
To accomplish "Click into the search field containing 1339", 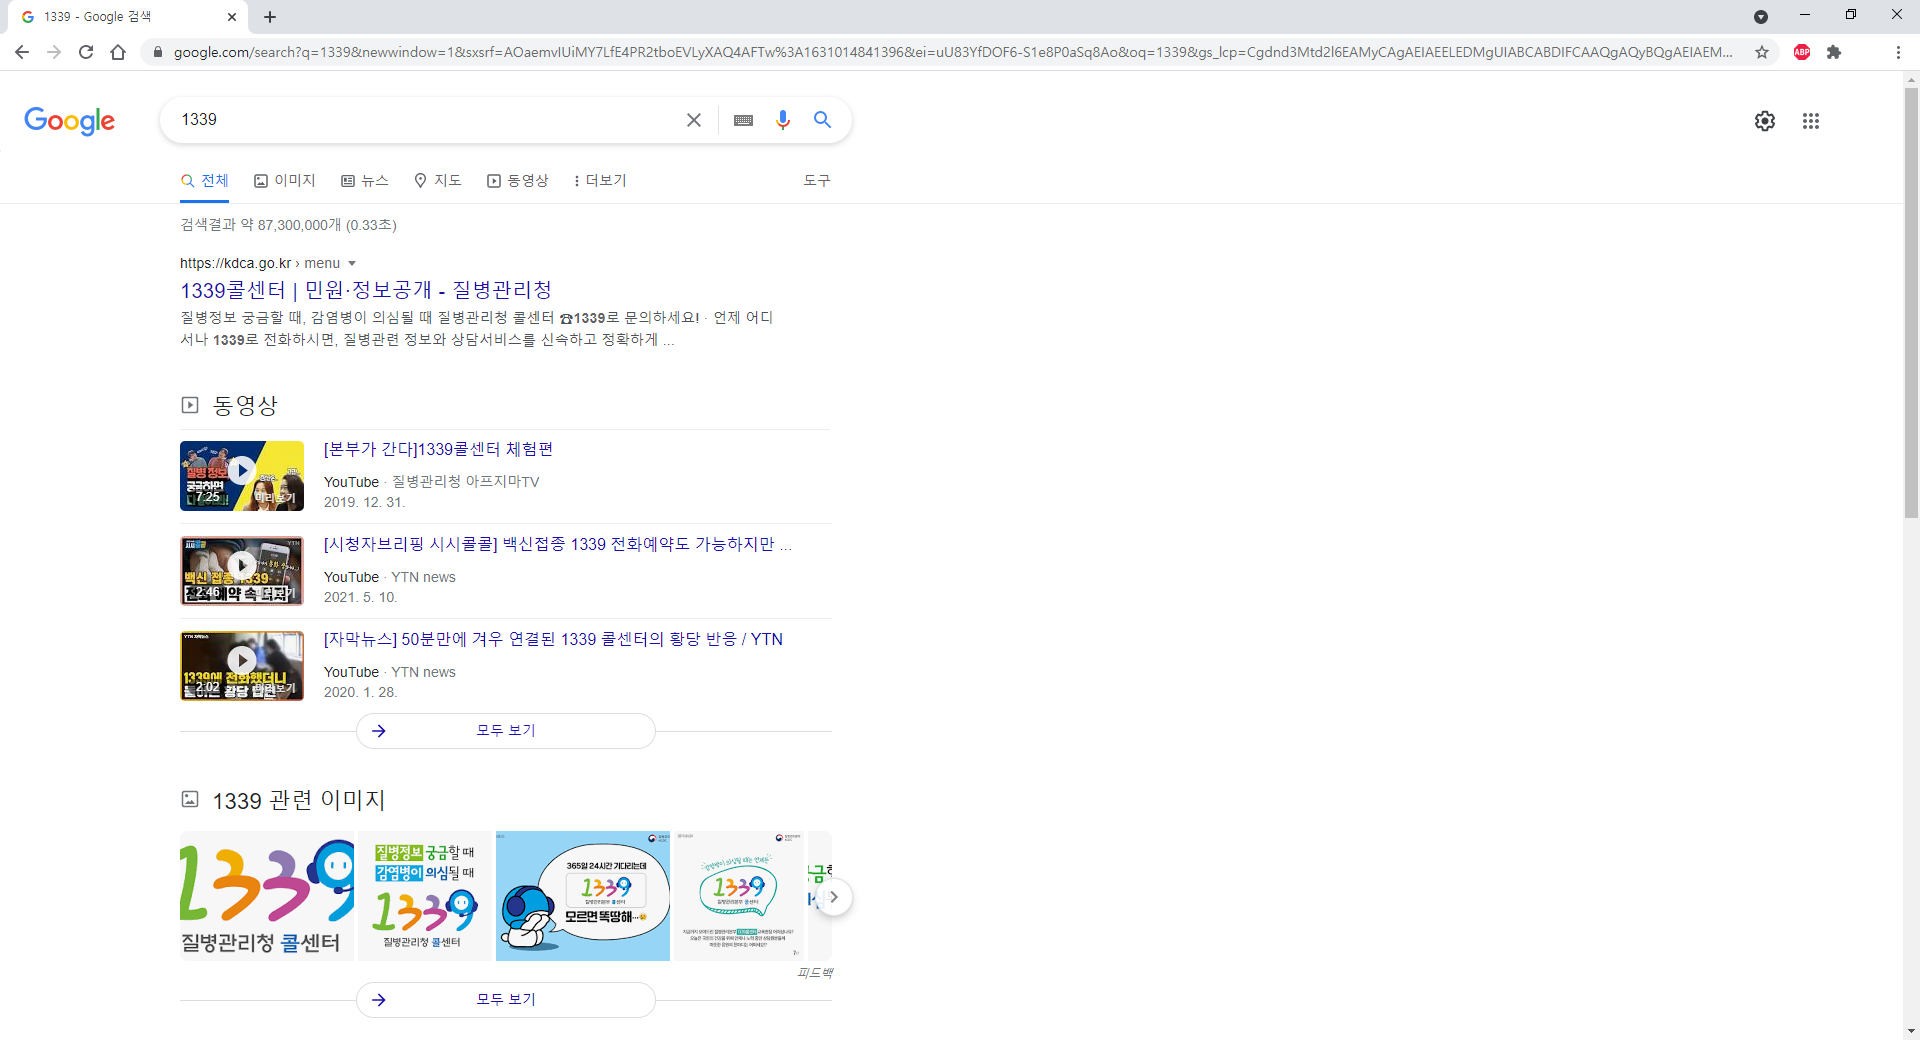I will point(425,120).
